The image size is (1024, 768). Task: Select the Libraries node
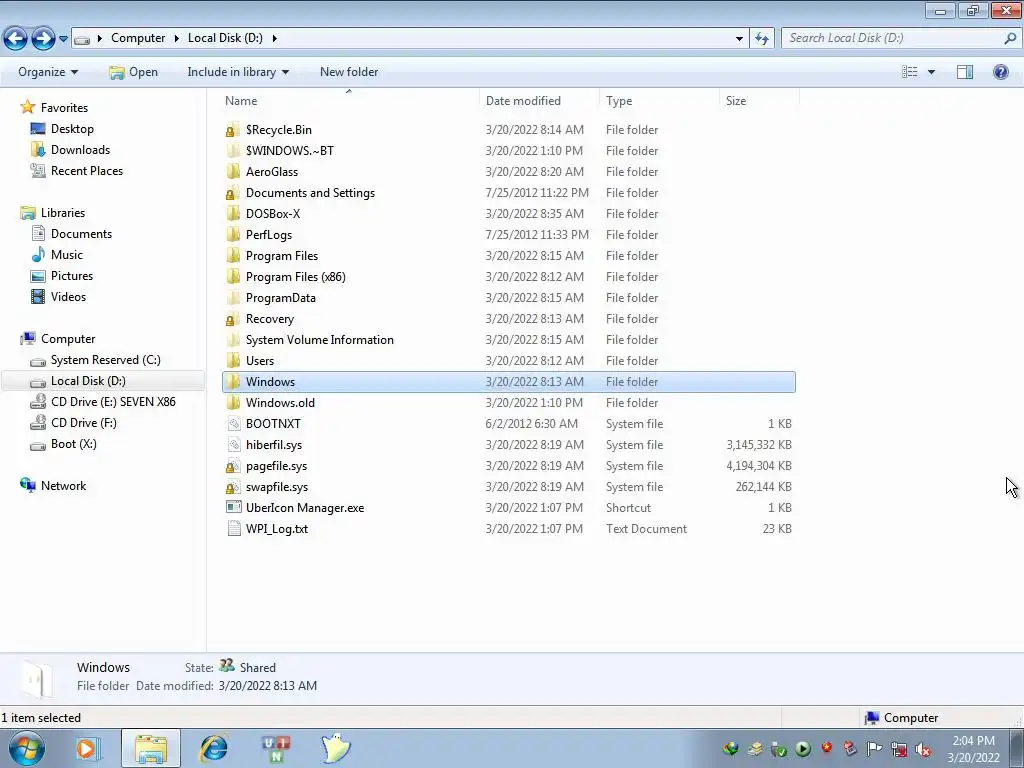coord(63,213)
